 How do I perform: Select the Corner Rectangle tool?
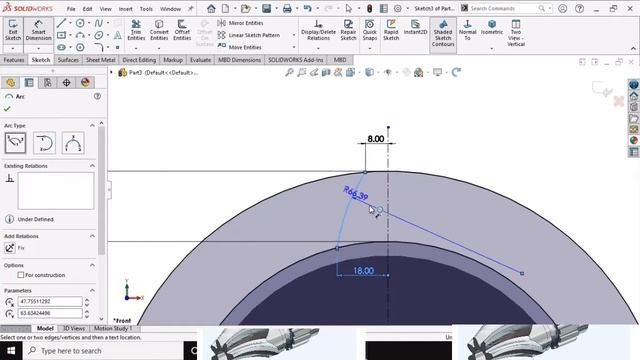[61, 35]
